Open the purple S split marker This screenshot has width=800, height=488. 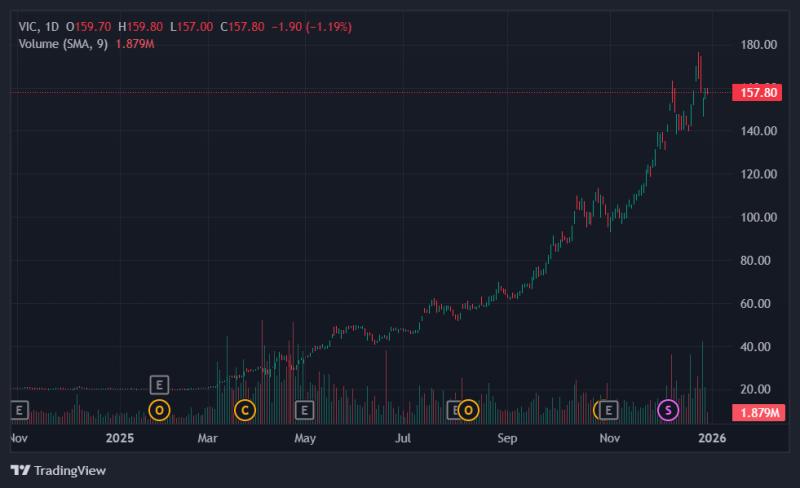pyautogui.click(x=668, y=410)
